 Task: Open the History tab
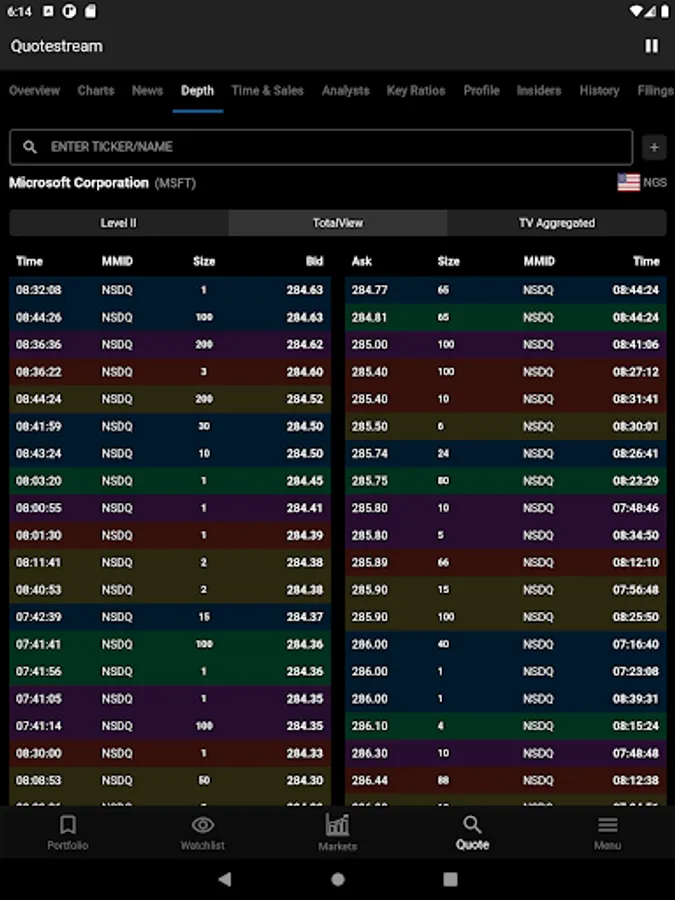click(x=599, y=91)
